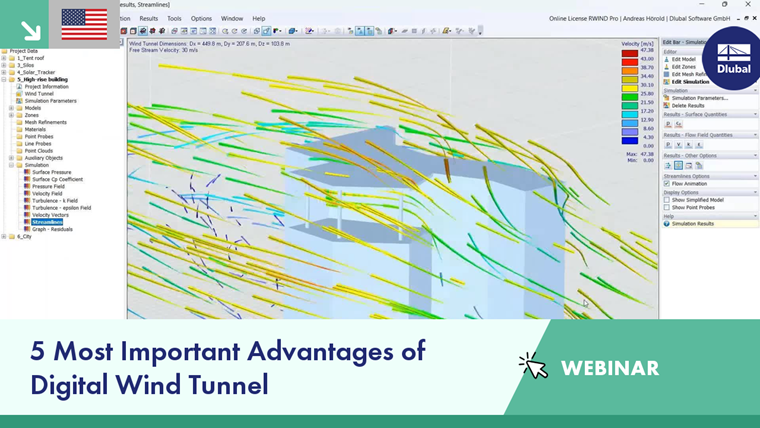Image resolution: width=760 pixels, height=428 pixels.
Task: Show surface pressure p icon
Action: click(668, 124)
